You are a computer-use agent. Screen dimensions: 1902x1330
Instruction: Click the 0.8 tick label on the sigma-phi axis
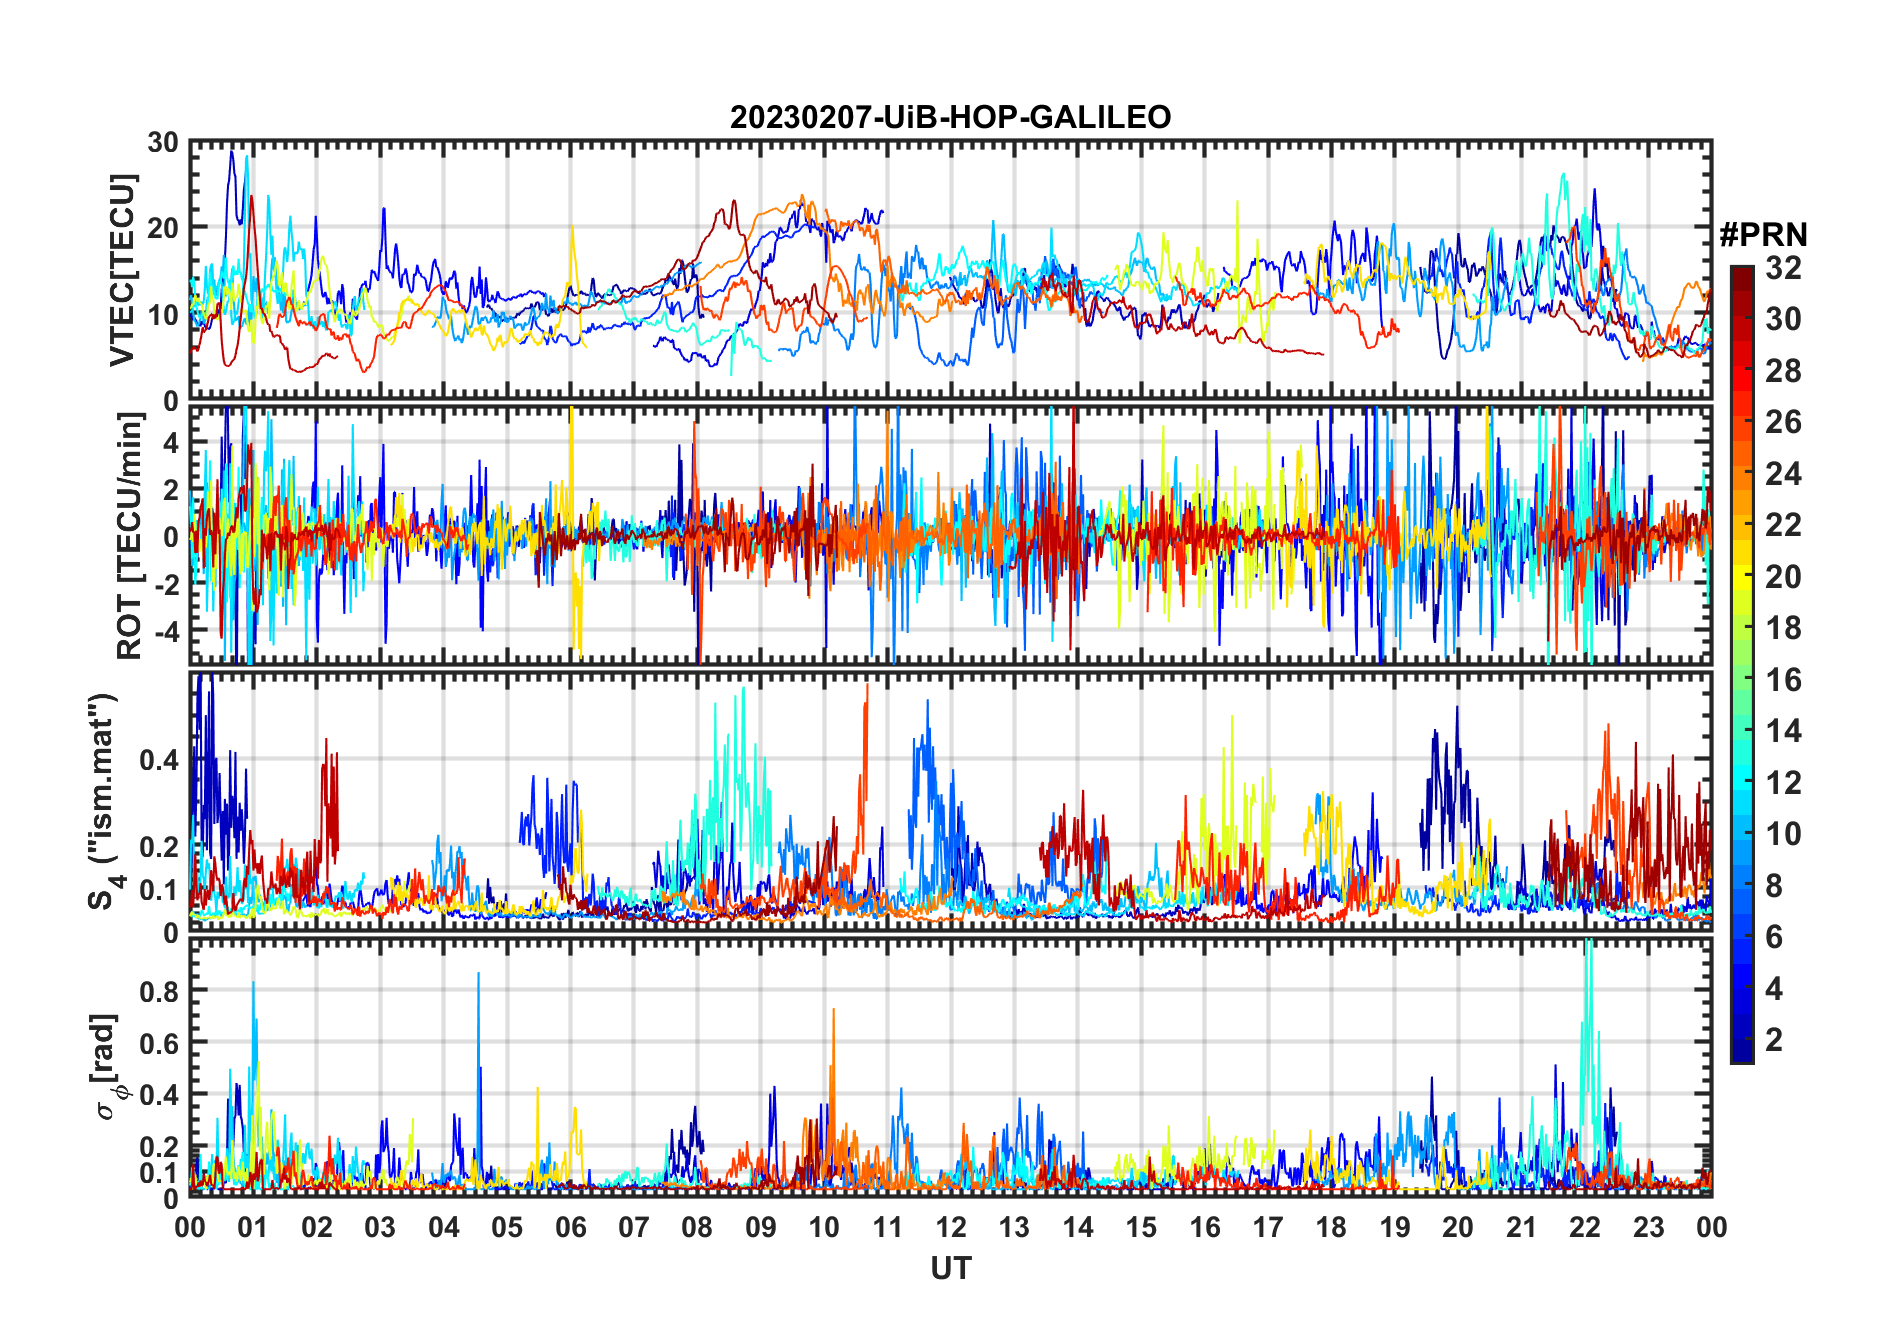[159, 991]
